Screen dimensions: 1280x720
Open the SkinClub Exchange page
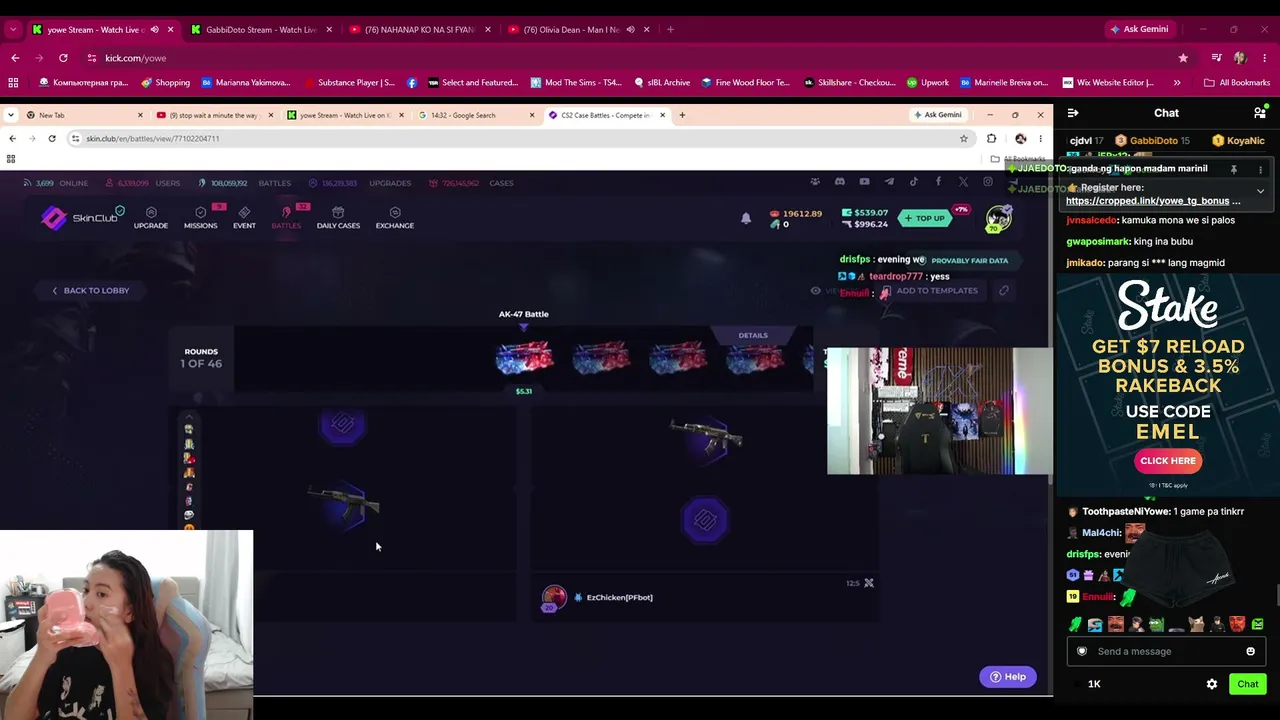click(x=395, y=217)
